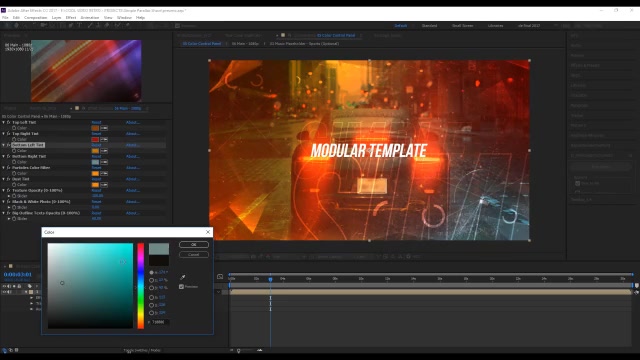Collapse the Top Right Tint effect
Image resolution: width=640 pixels, height=360 pixels.
pos(4,134)
